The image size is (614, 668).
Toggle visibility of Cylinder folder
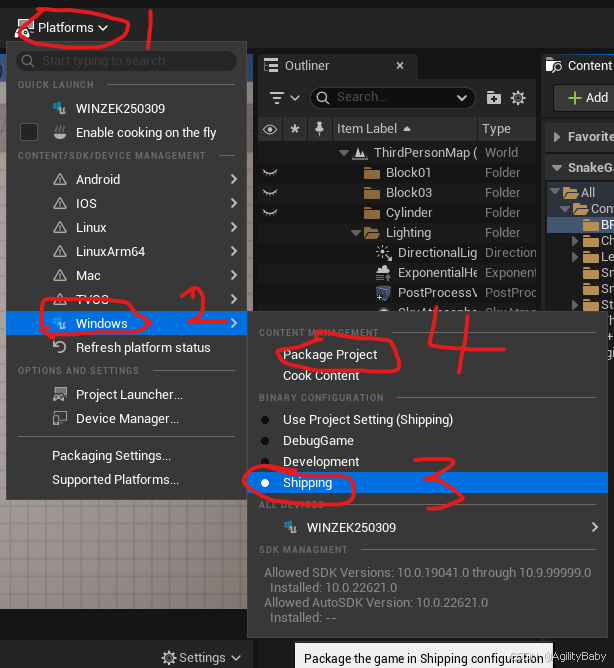tap(270, 213)
